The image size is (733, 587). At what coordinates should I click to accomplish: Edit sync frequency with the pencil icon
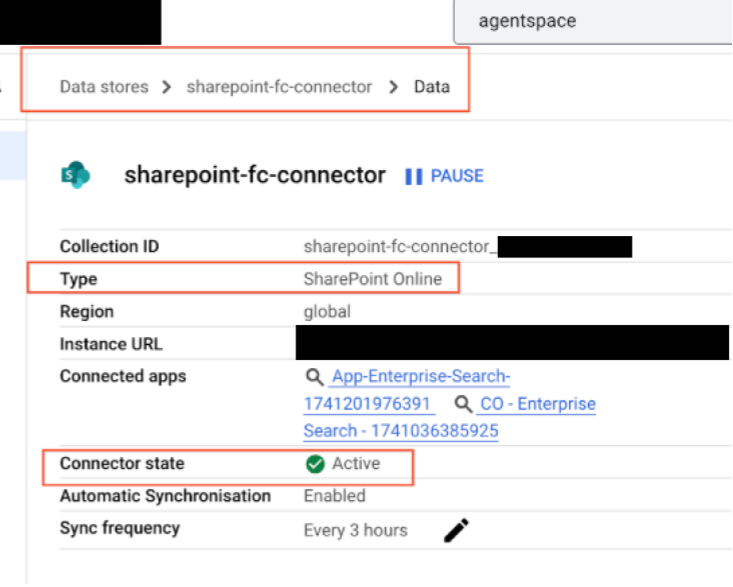point(456,530)
